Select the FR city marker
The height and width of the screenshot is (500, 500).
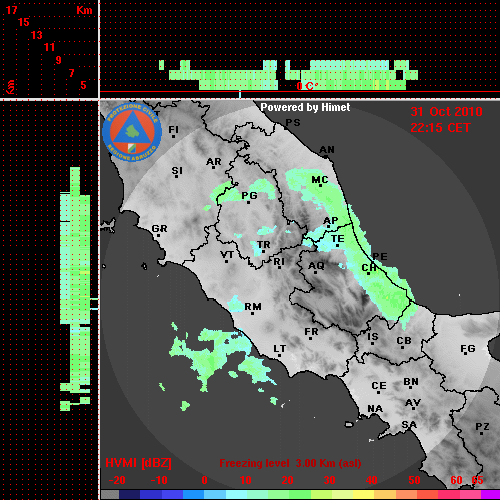[311, 333]
